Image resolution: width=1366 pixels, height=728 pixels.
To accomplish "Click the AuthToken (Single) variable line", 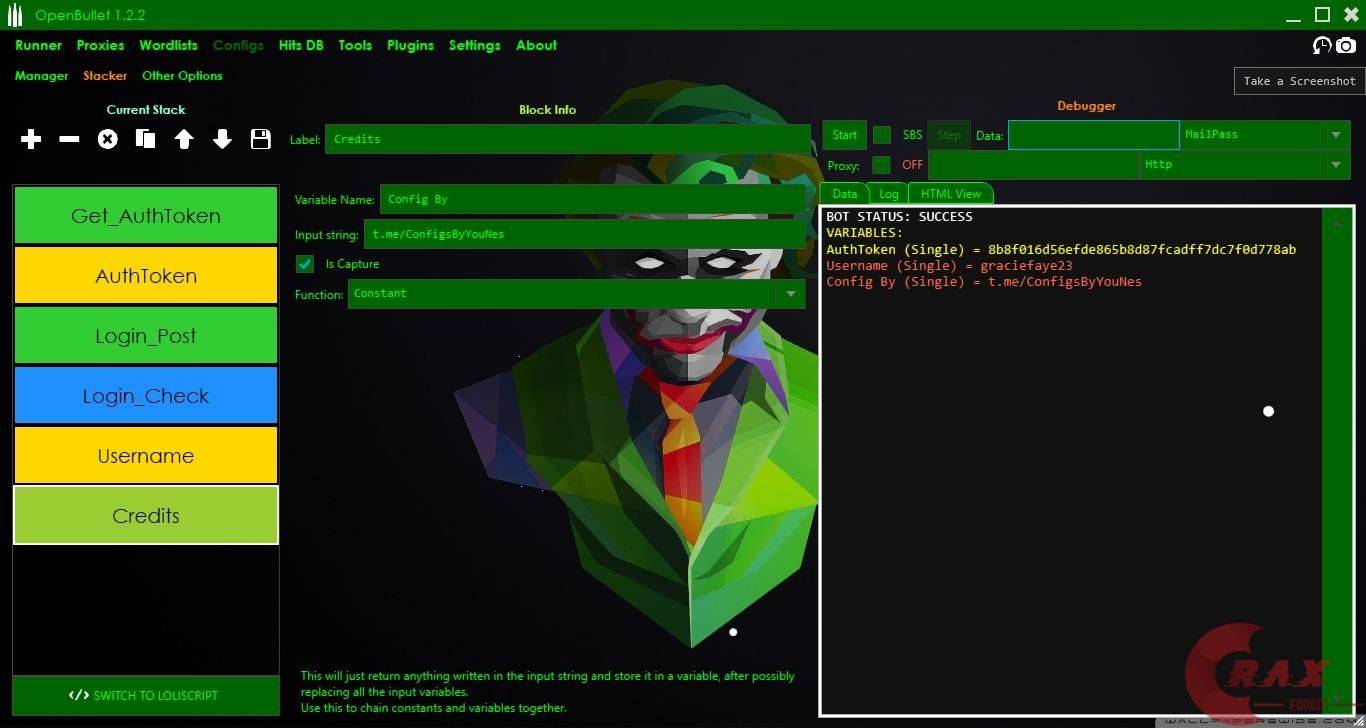I will (1061, 249).
